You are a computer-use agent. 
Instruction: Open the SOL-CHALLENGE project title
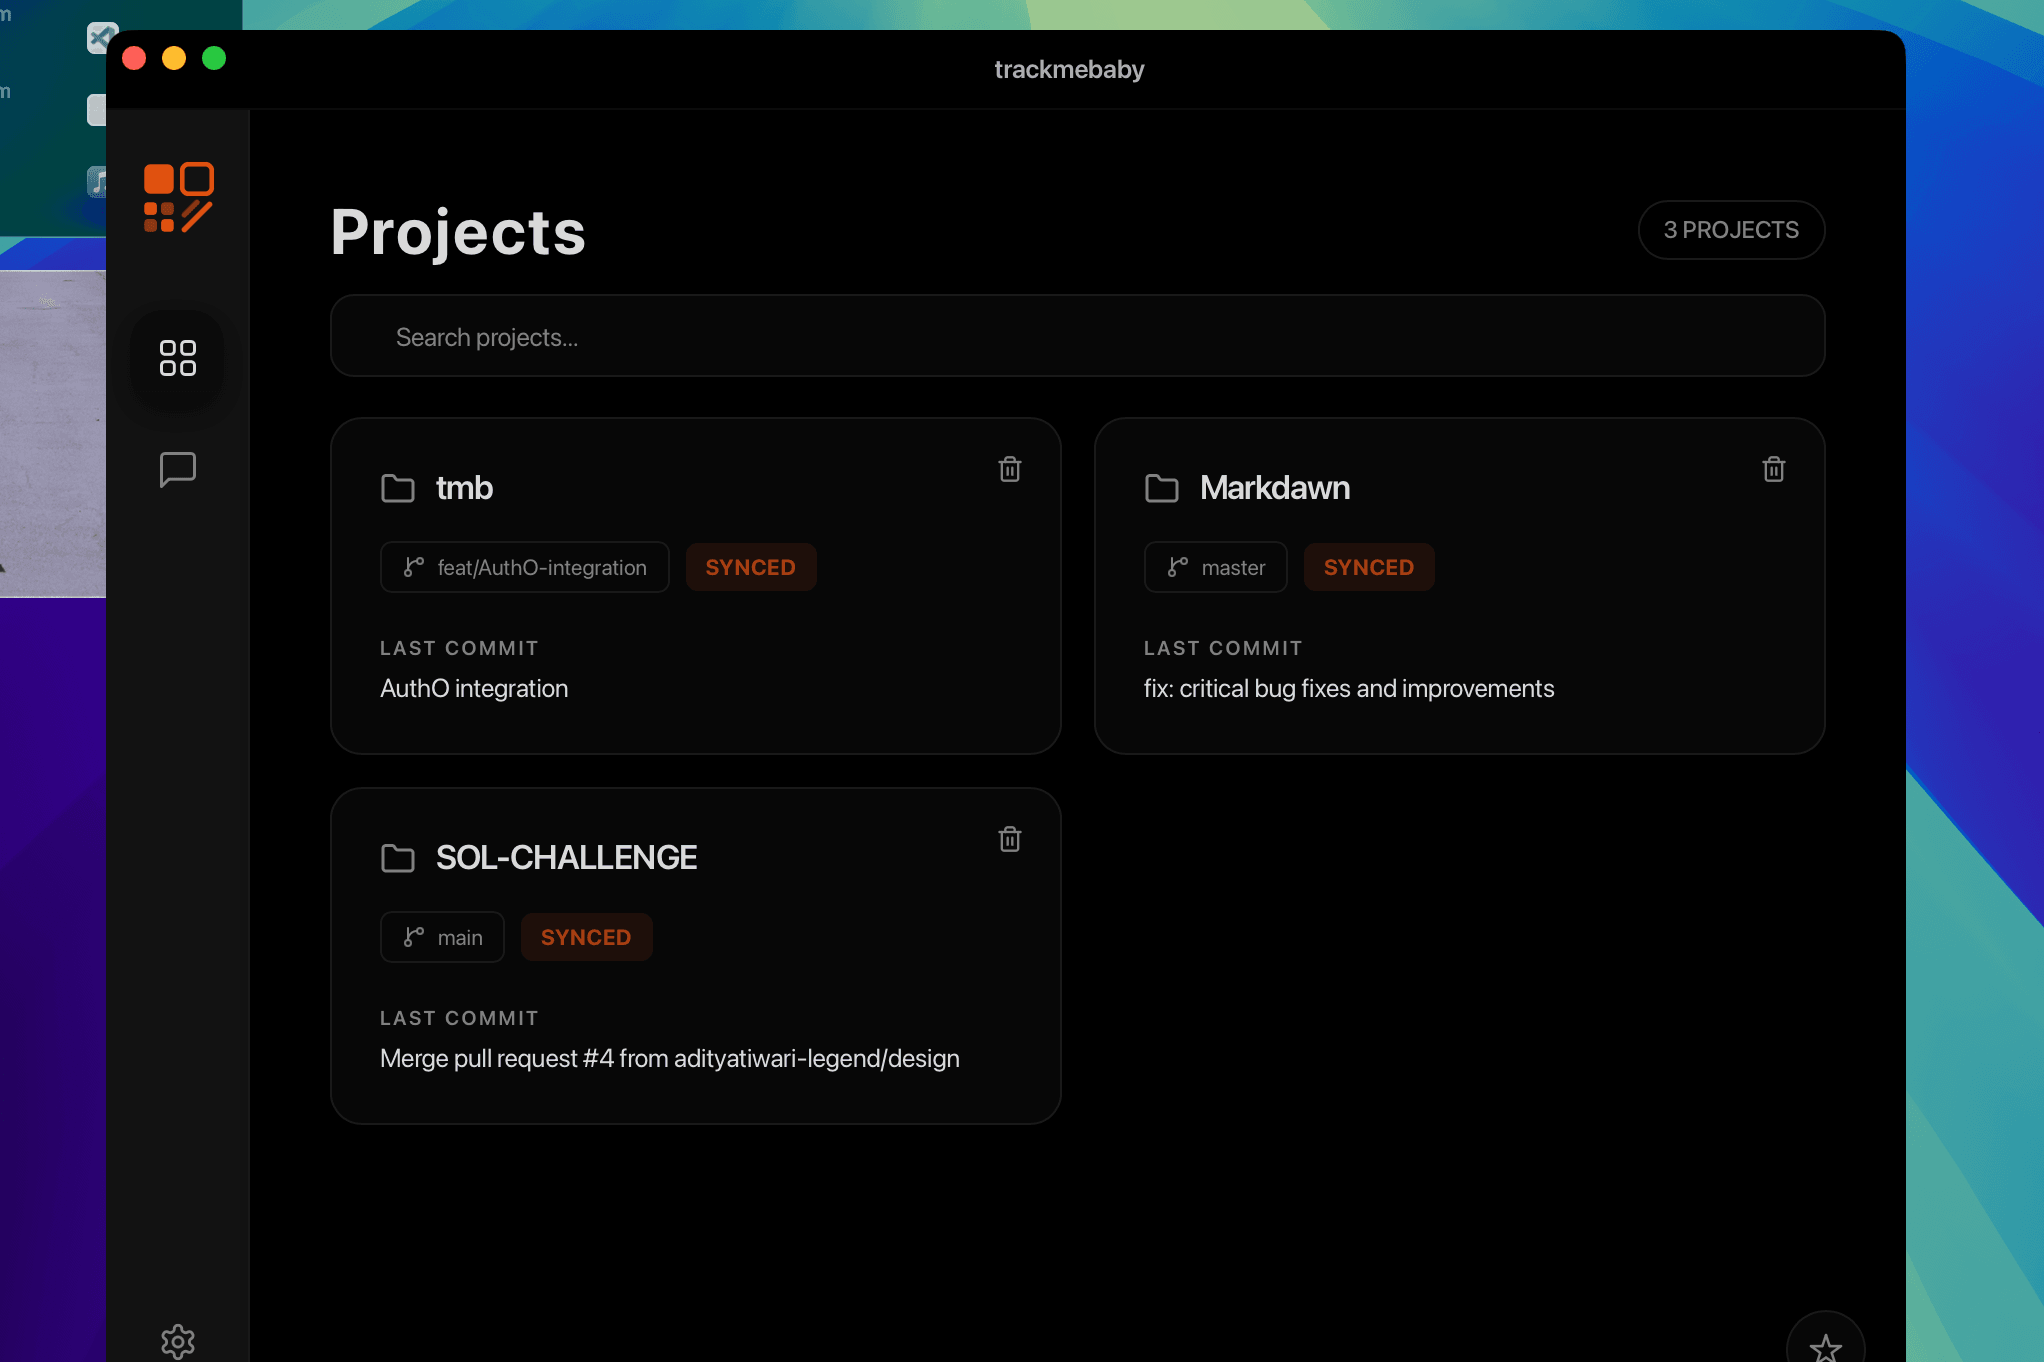[566, 858]
